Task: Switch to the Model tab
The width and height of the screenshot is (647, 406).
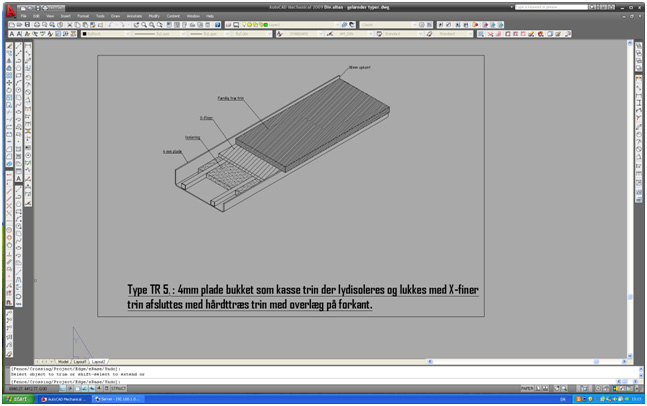Action: pyautogui.click(x=63, y=361)
